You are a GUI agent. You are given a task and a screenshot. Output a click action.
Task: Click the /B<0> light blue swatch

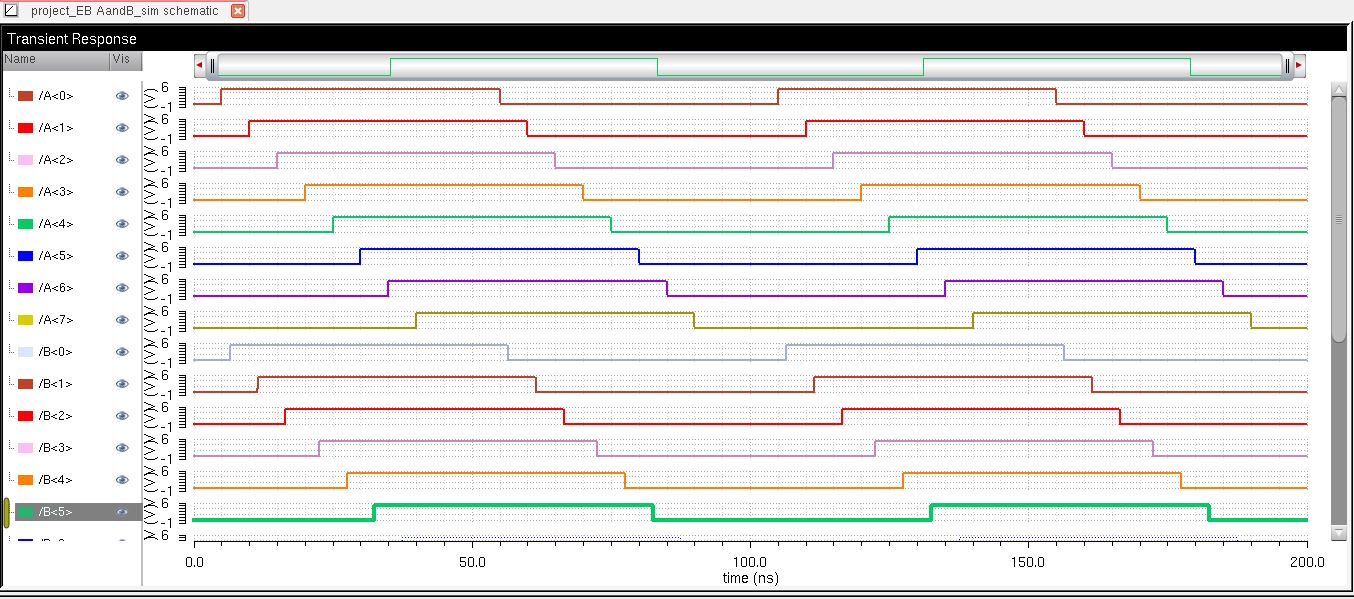pyautogui.click(x=26, y=352)
